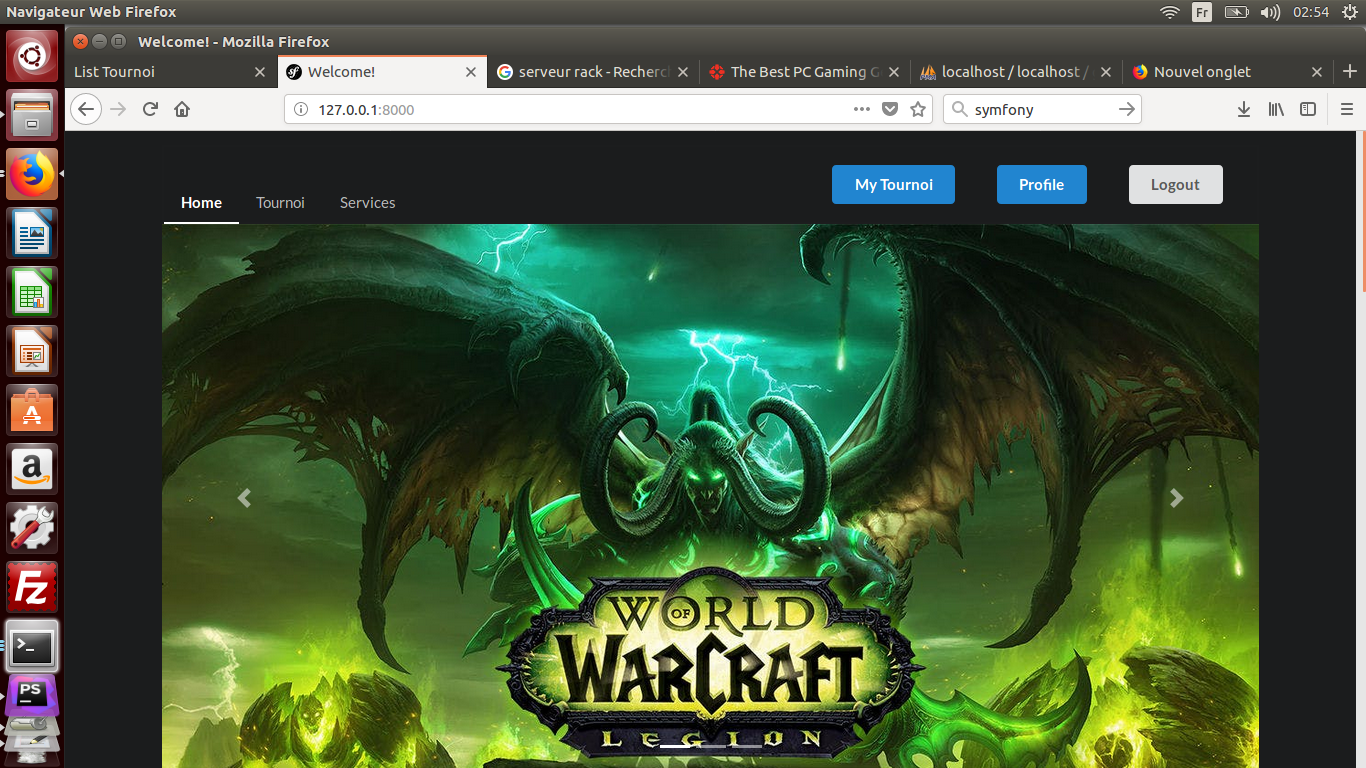Viewport: 1366px width, 768px height.
Task: Launch LibreOffice Writer from launcher
Action: coord(33,233)
